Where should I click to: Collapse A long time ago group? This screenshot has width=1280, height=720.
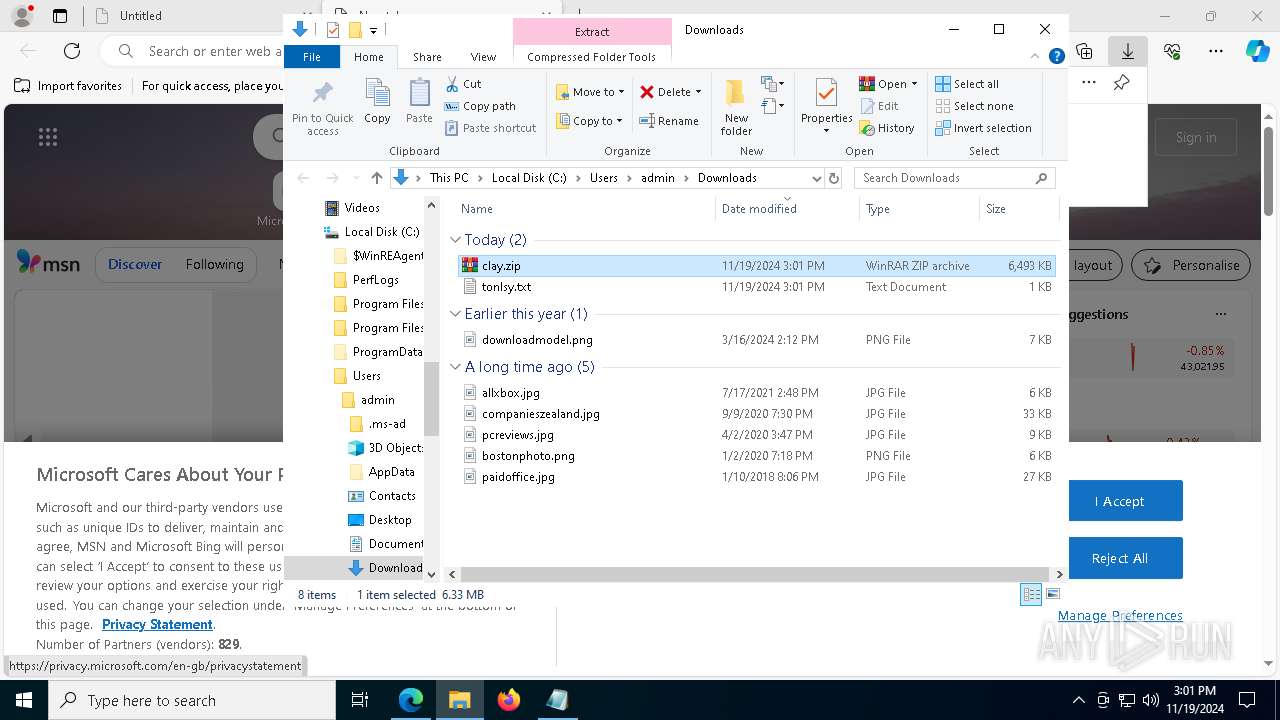[x=456, y=367]
